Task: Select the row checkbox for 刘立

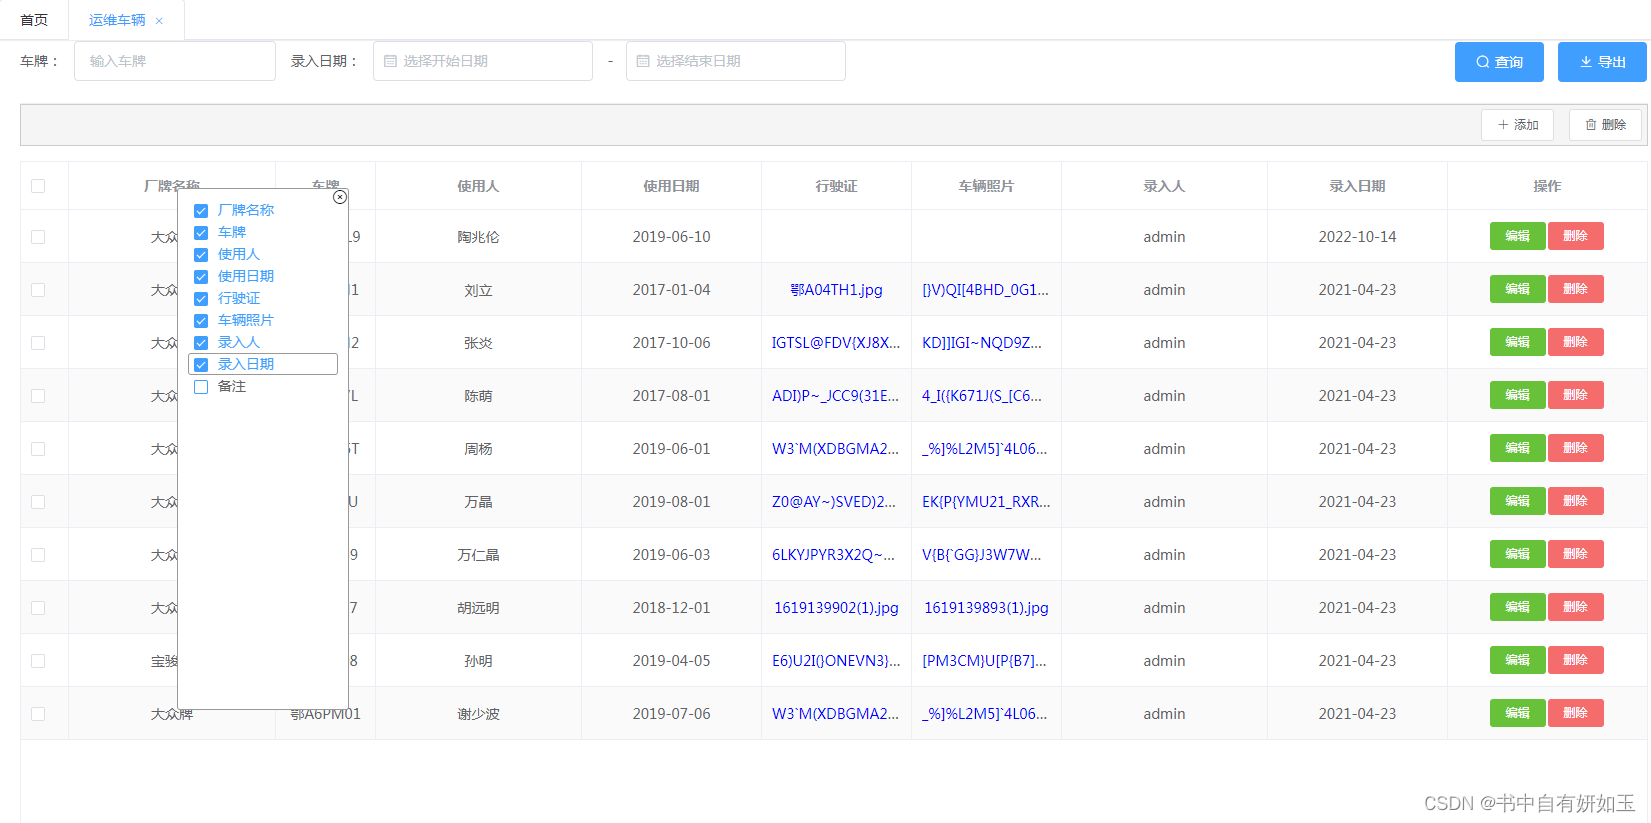Action: click(x=38, y=290)
